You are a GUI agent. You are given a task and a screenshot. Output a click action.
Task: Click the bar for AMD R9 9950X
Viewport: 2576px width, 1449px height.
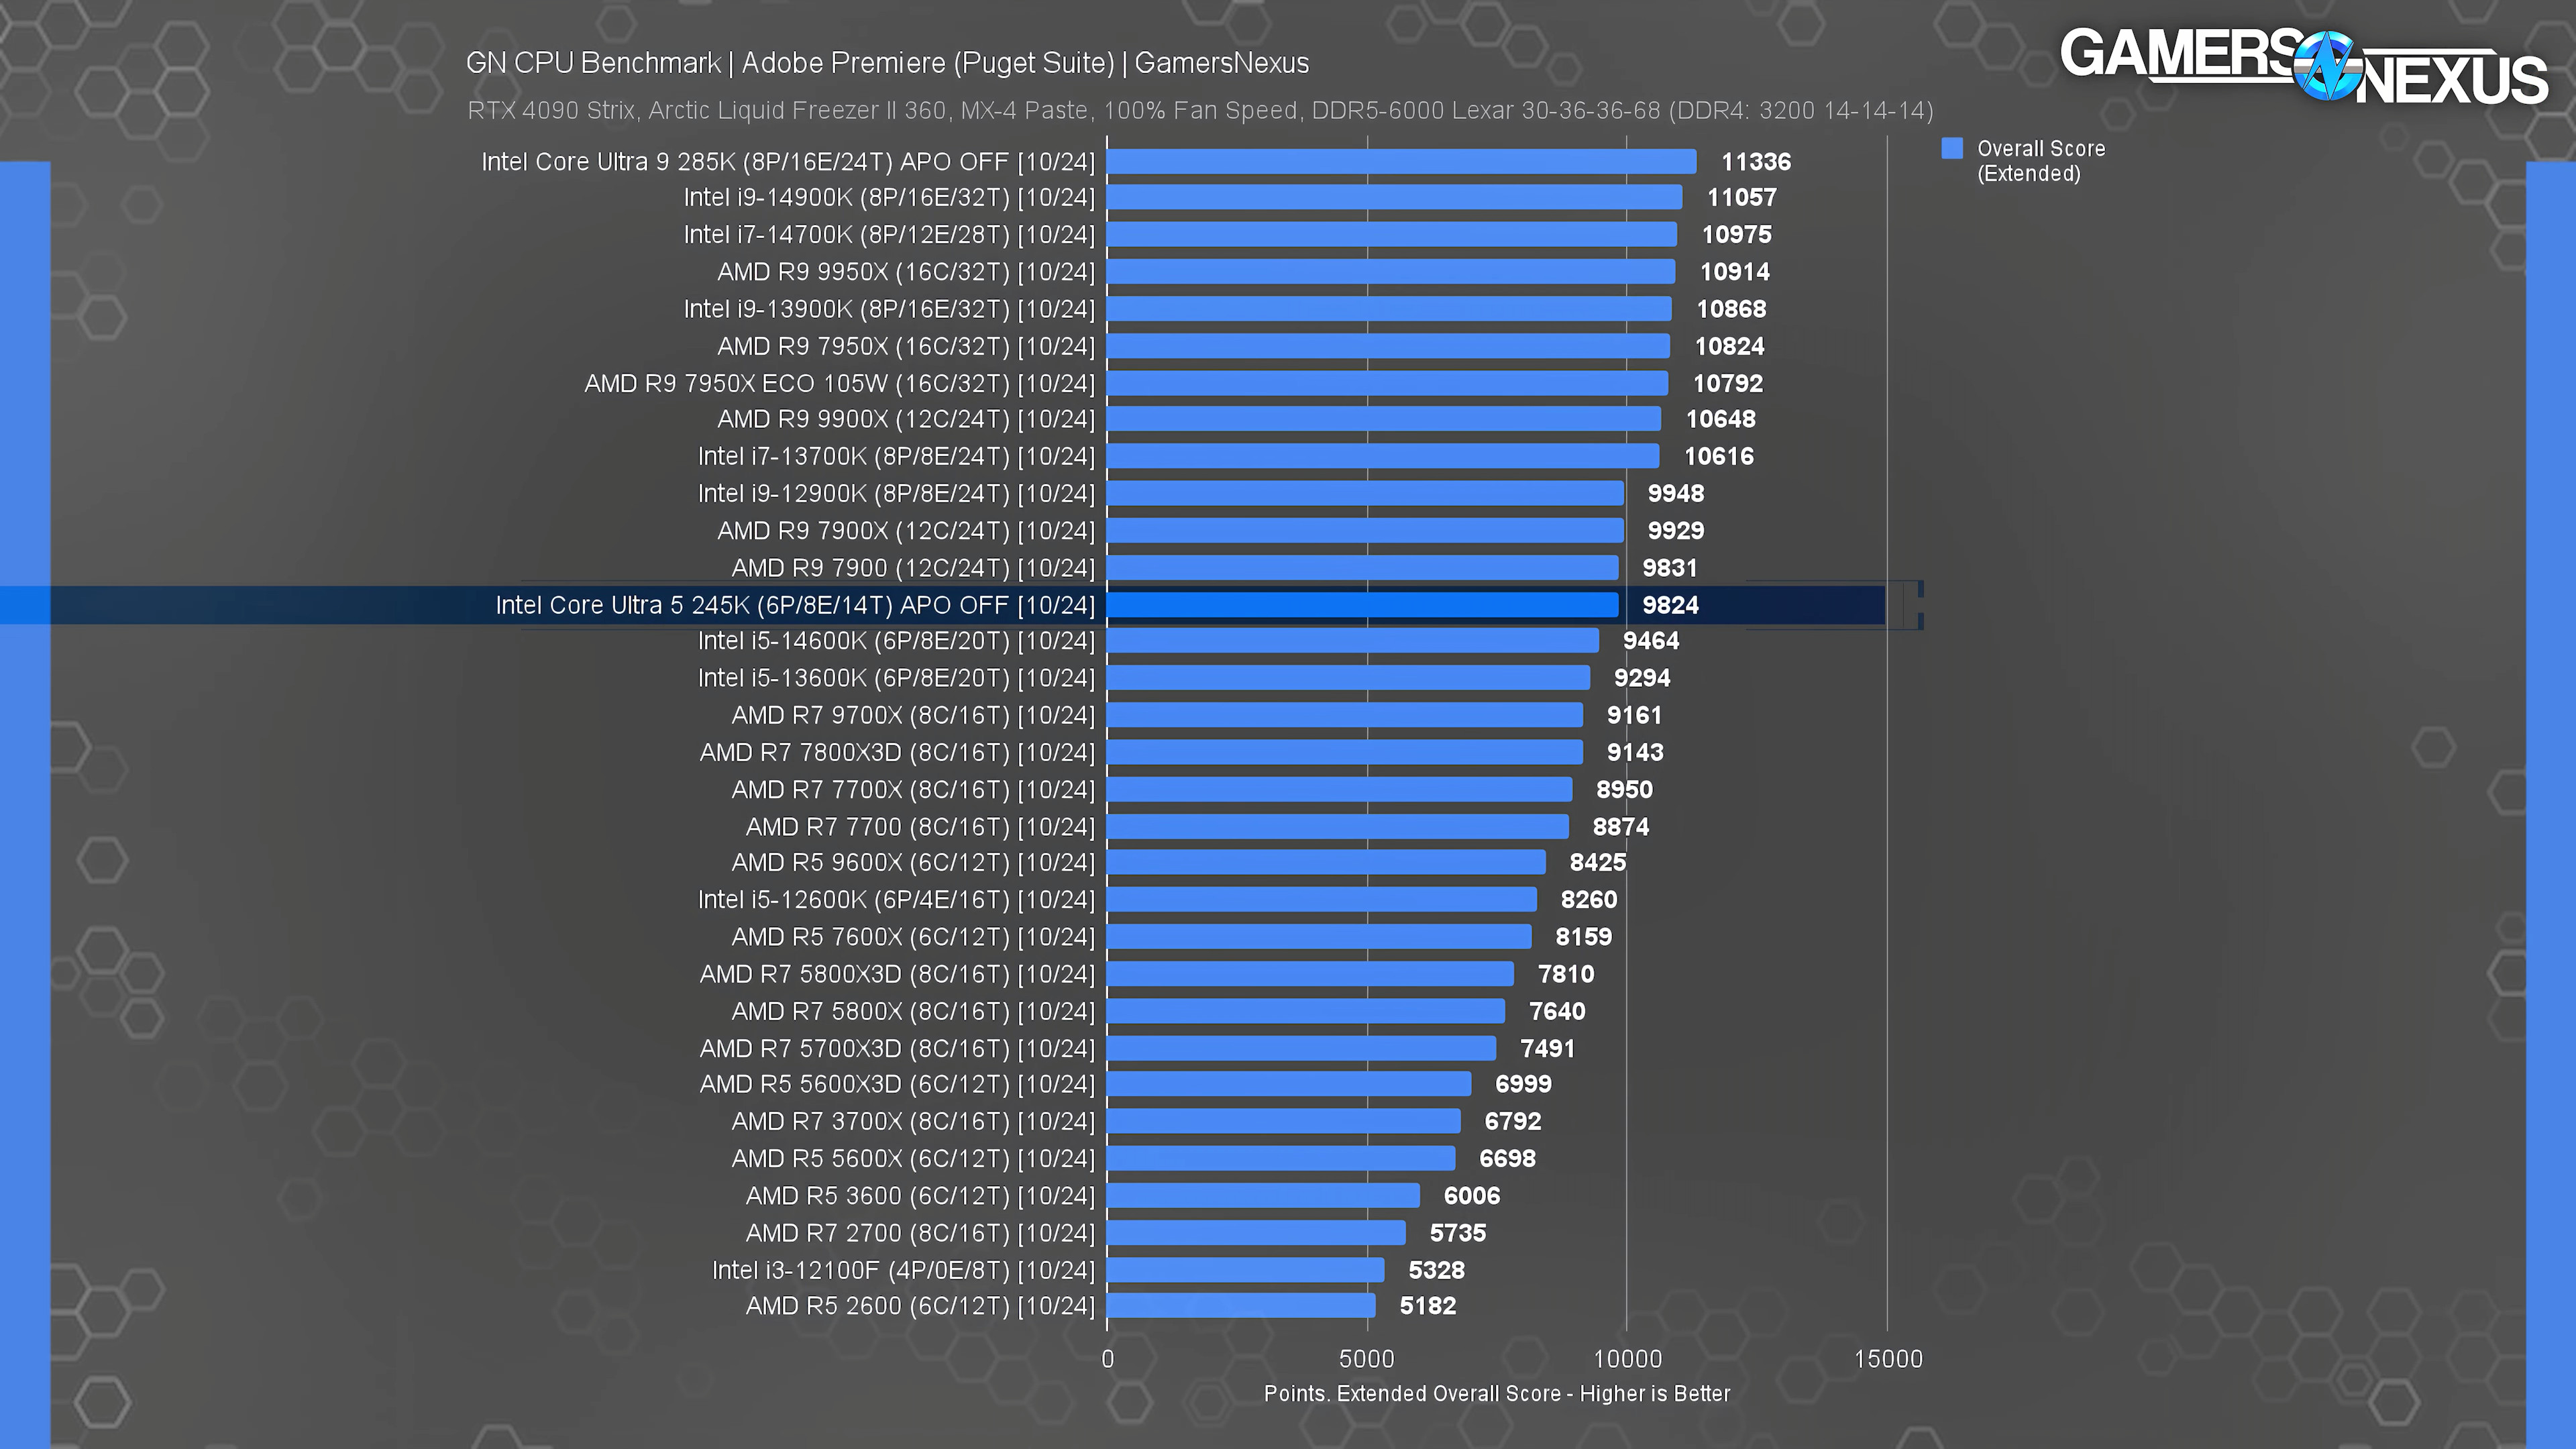(x=1391, y=272)
